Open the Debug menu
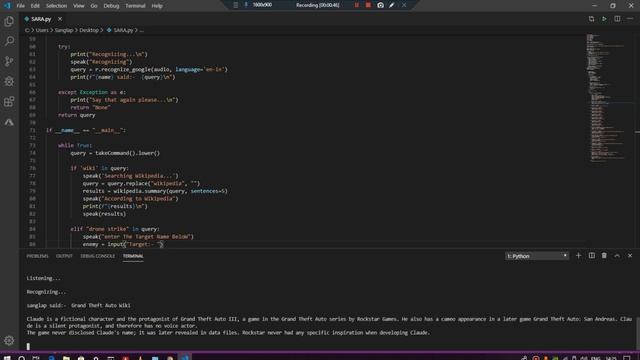This screenshot has width=640, height=360. click(111, 6)
